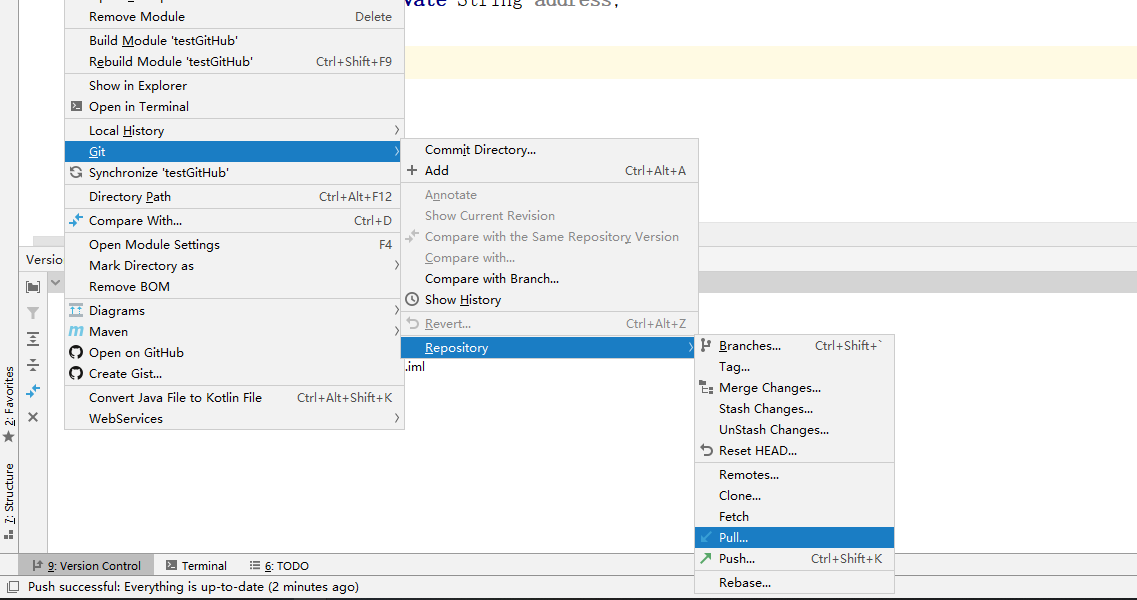1137x600 pixels.
Task: Expand the WebServices submenu arrow
Action: [x=397, y=418]
